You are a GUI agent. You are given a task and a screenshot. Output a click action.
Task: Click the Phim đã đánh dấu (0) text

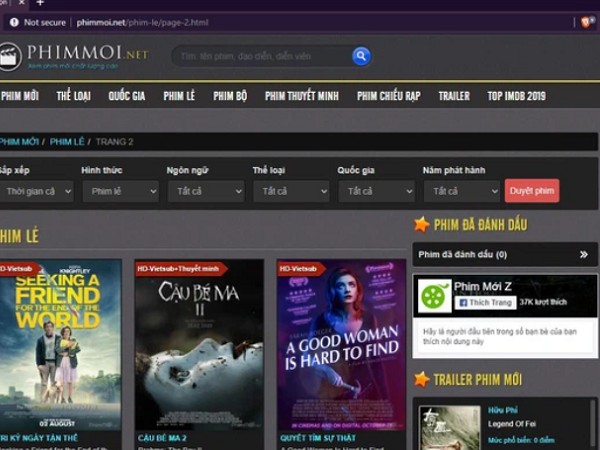tap(463, 254)
